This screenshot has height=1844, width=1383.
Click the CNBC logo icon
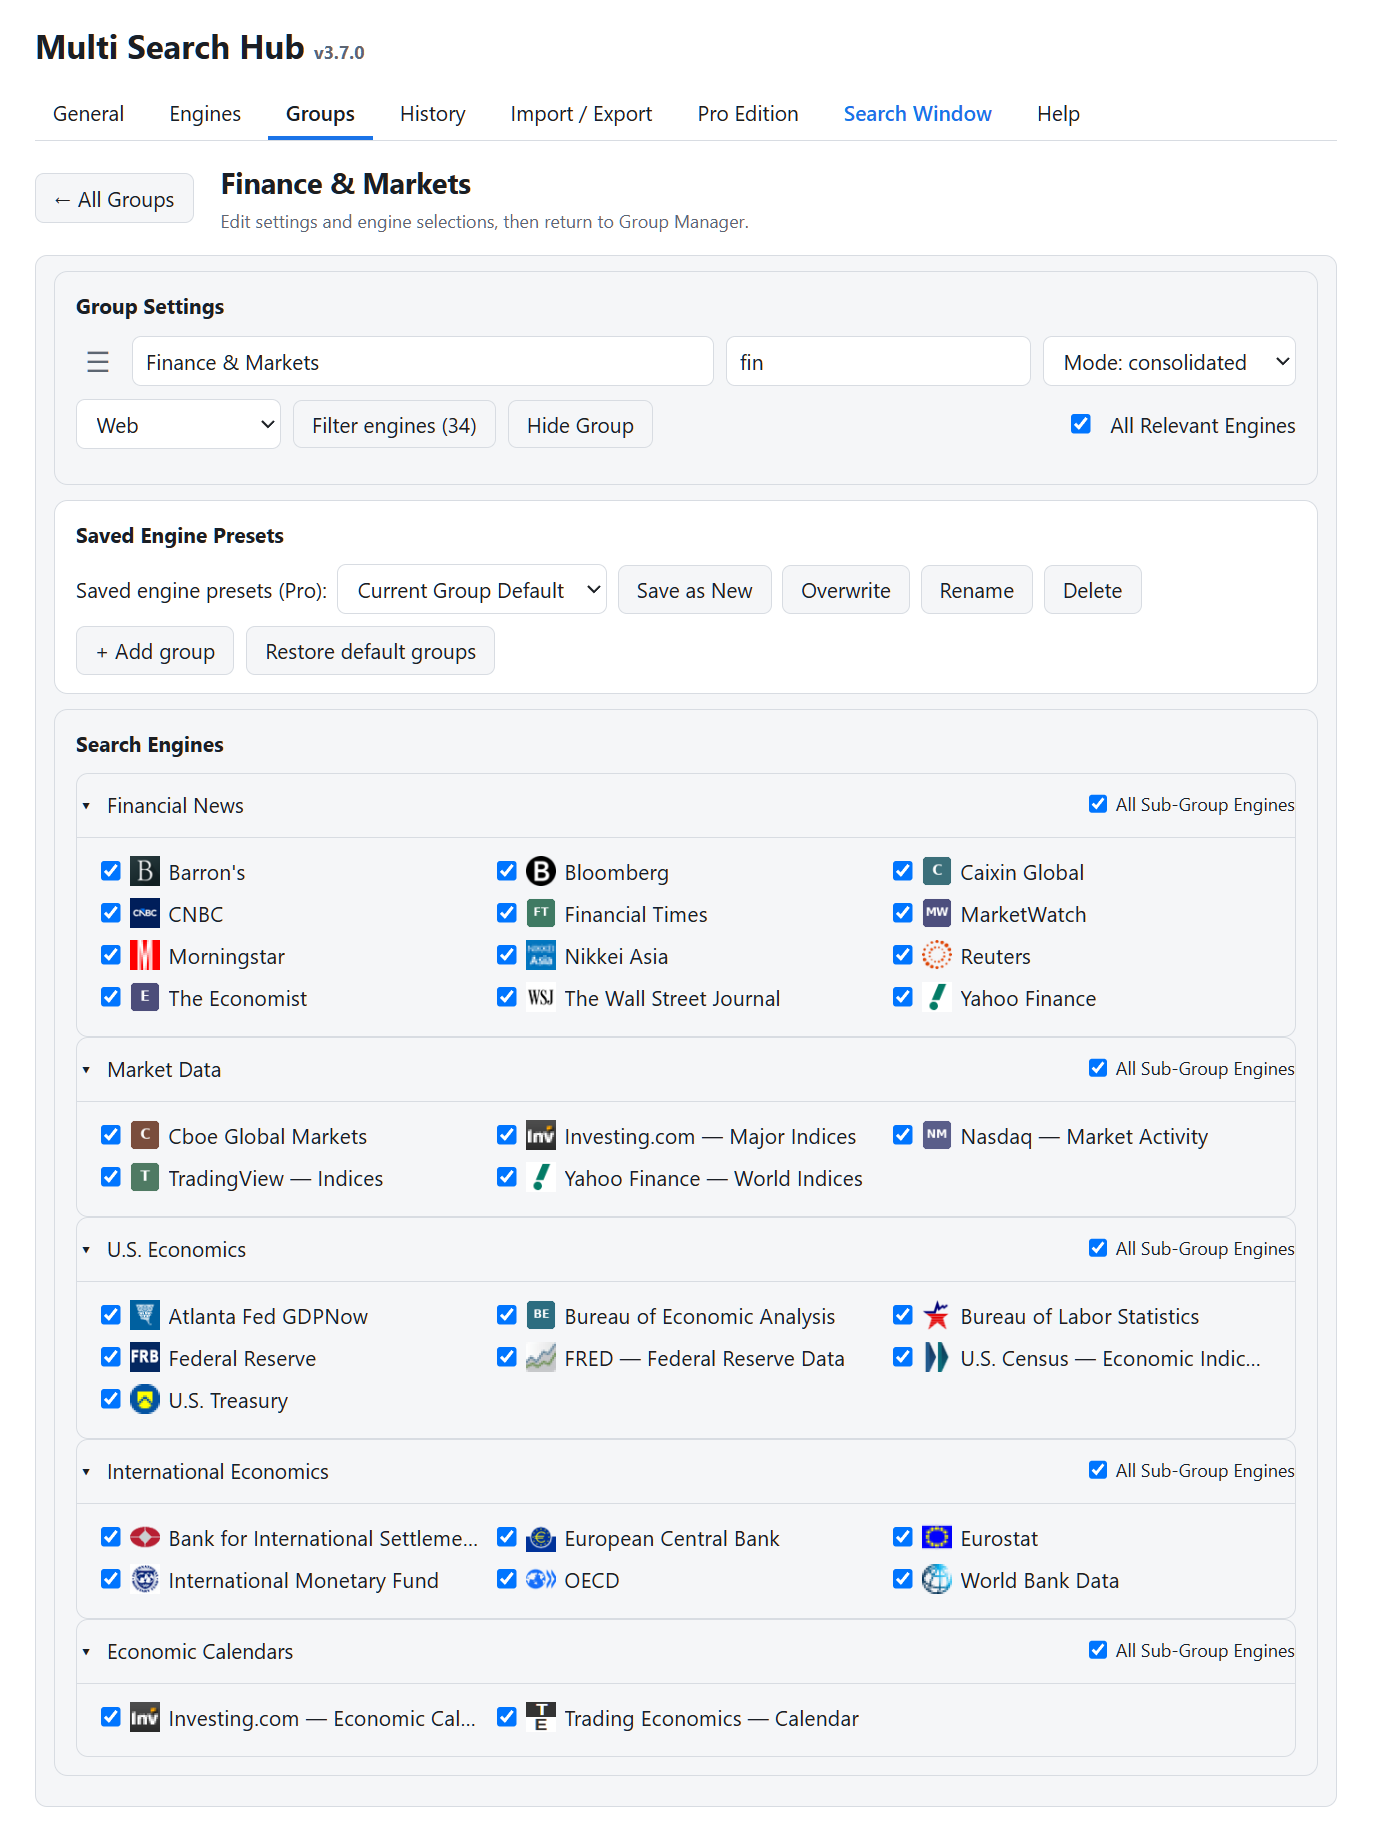click(x=145, y=914)
